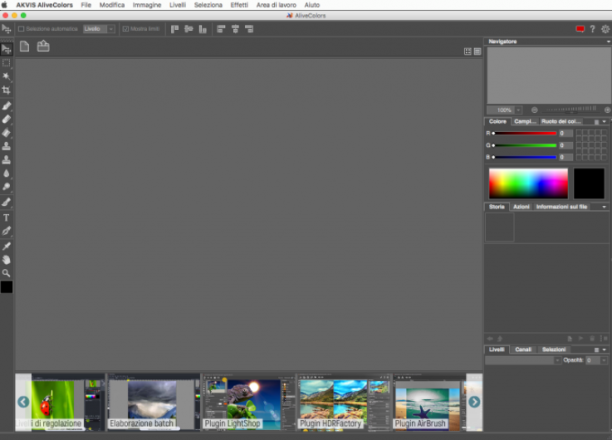Open the Plugin HDRFactory tutorial thumbnail
The width and height of the screenshot is (612, 440).
tap(344, 403)
